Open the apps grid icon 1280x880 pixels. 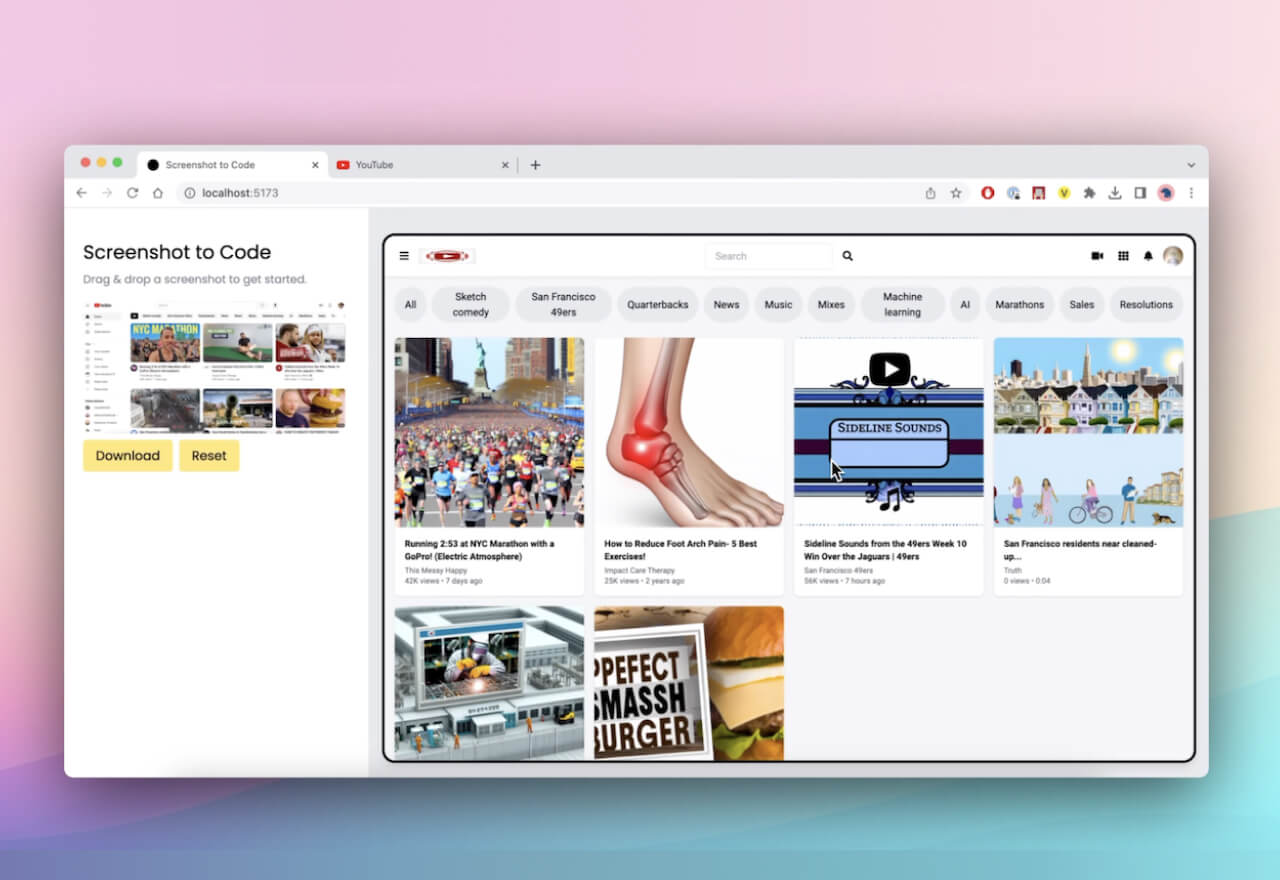coord(1123,256)
